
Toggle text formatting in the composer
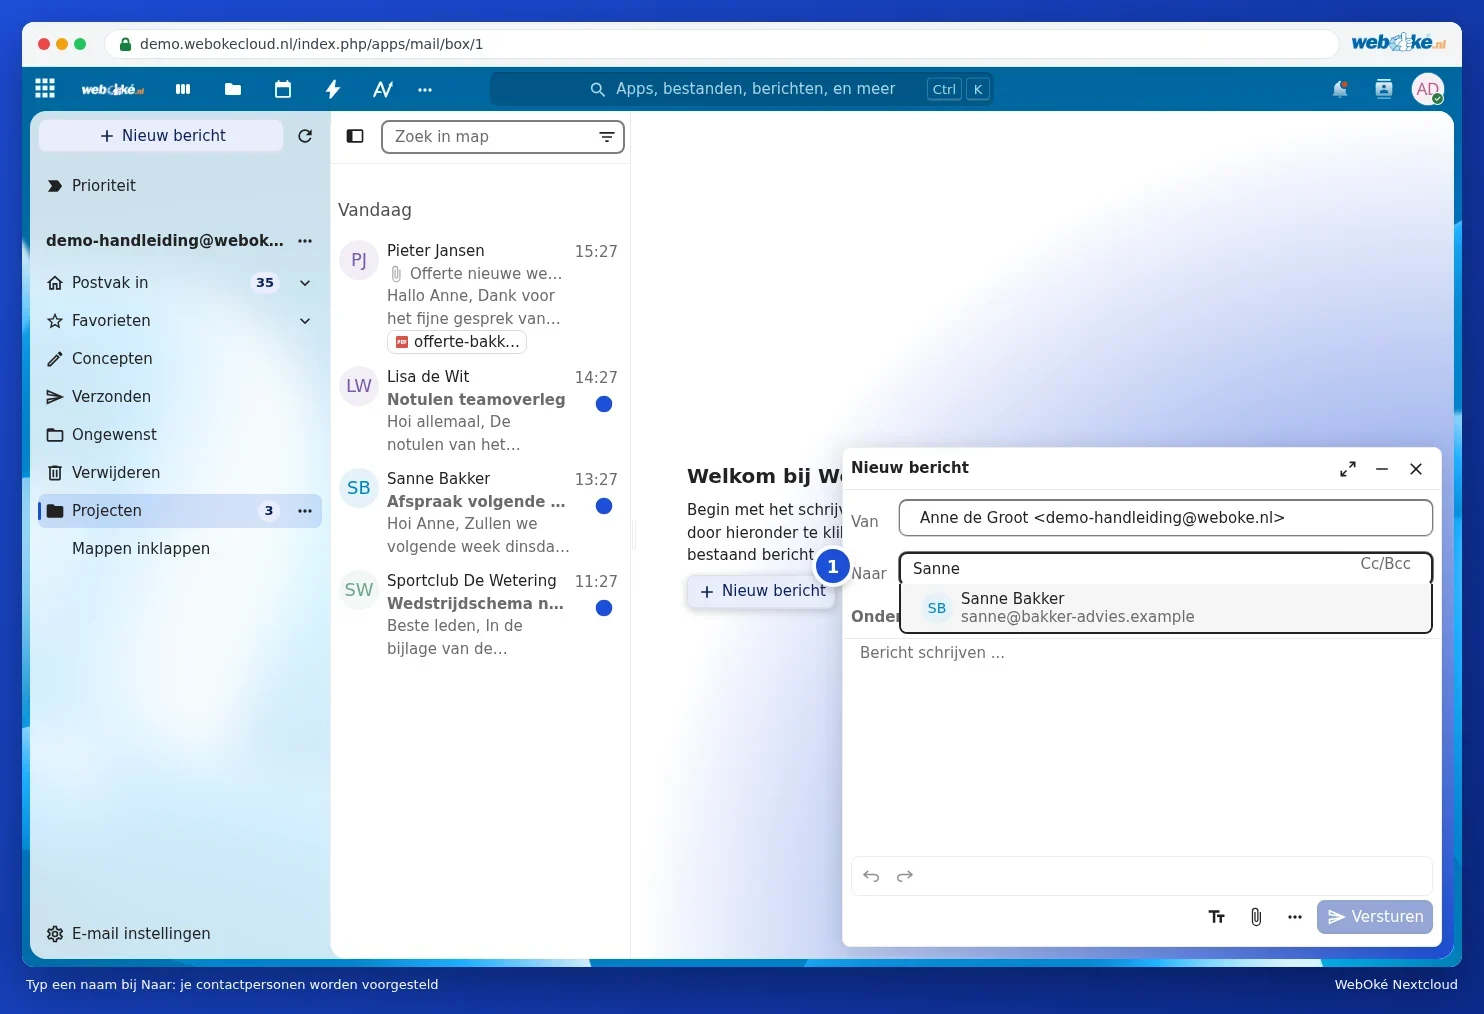point(1217,917)
